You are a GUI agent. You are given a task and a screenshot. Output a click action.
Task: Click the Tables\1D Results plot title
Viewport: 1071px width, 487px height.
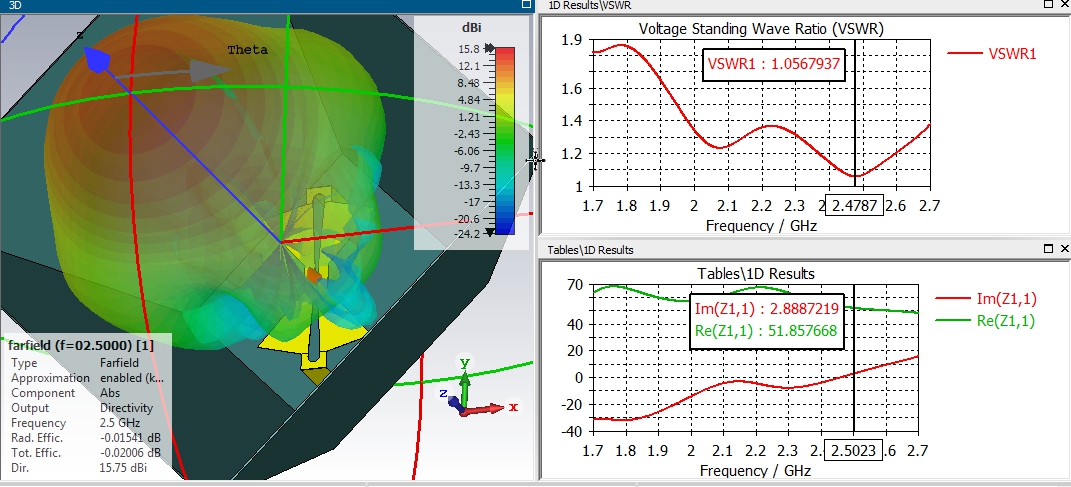(x=755, y=273)
